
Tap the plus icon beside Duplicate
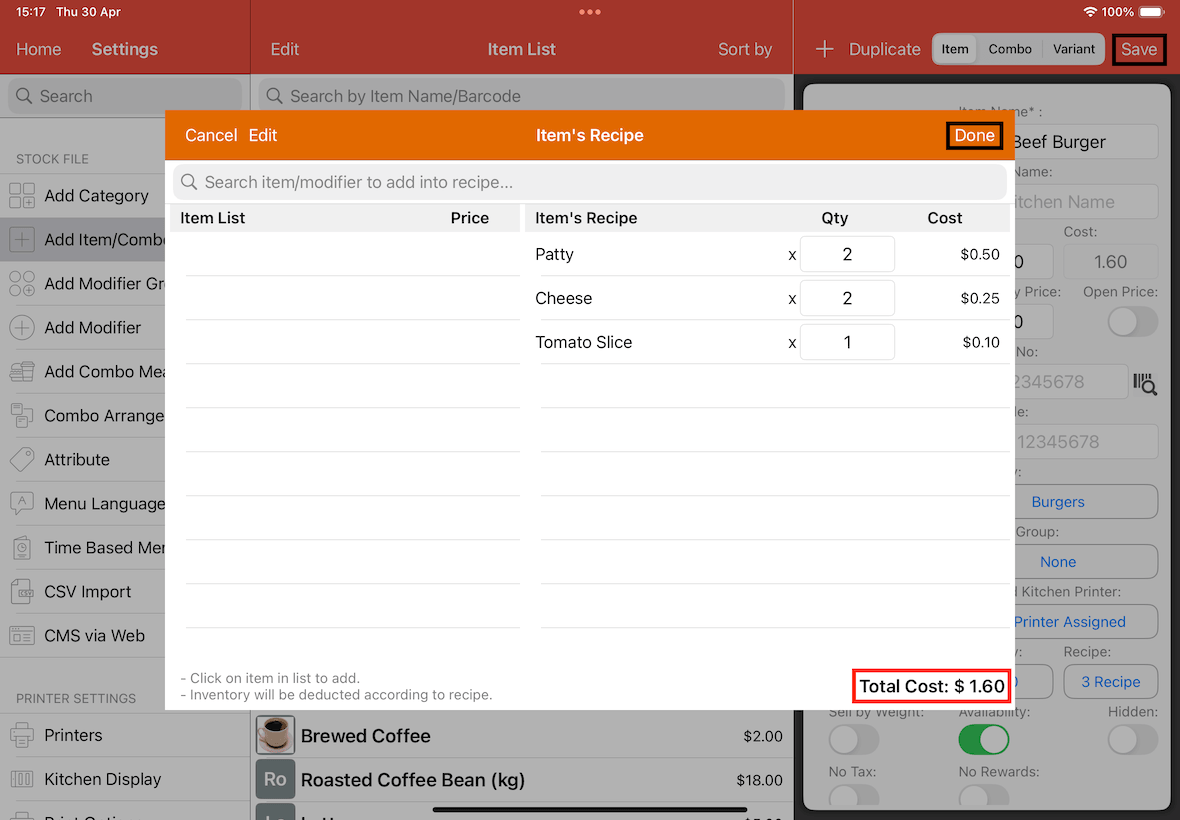825,50
